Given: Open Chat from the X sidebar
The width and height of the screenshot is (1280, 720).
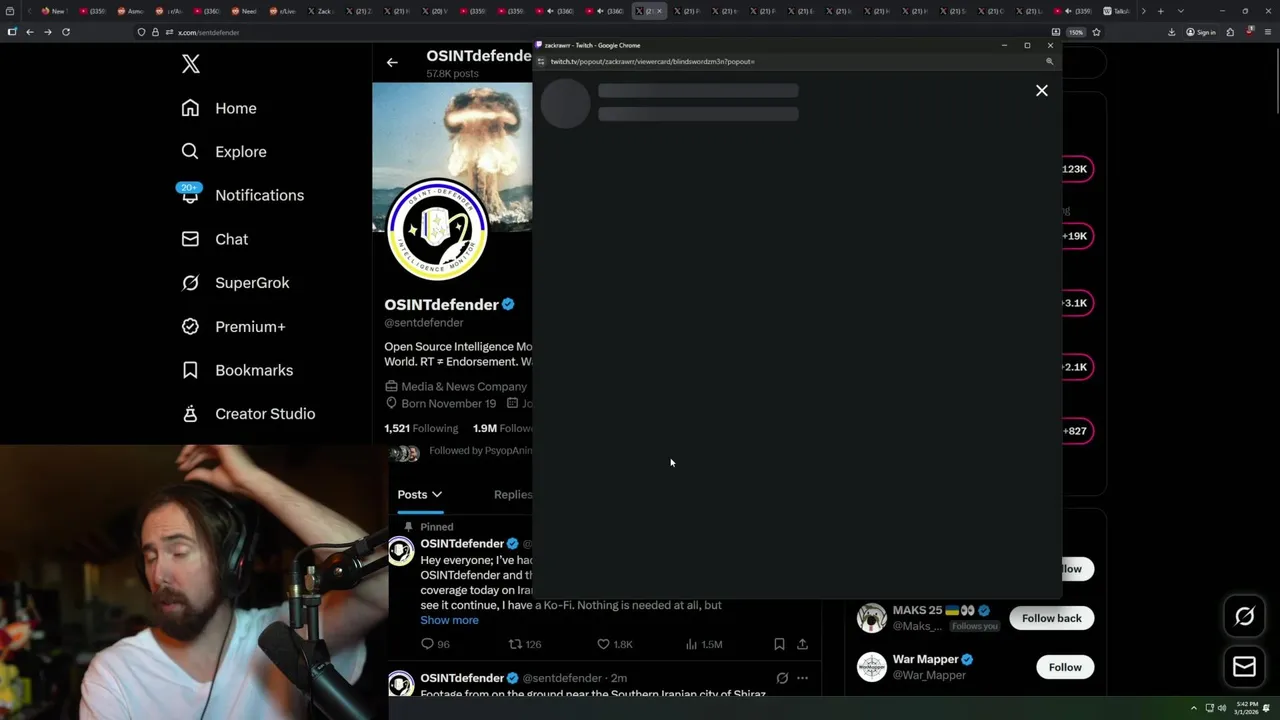Looking at the screenshot, I should [x=214, y=239].
